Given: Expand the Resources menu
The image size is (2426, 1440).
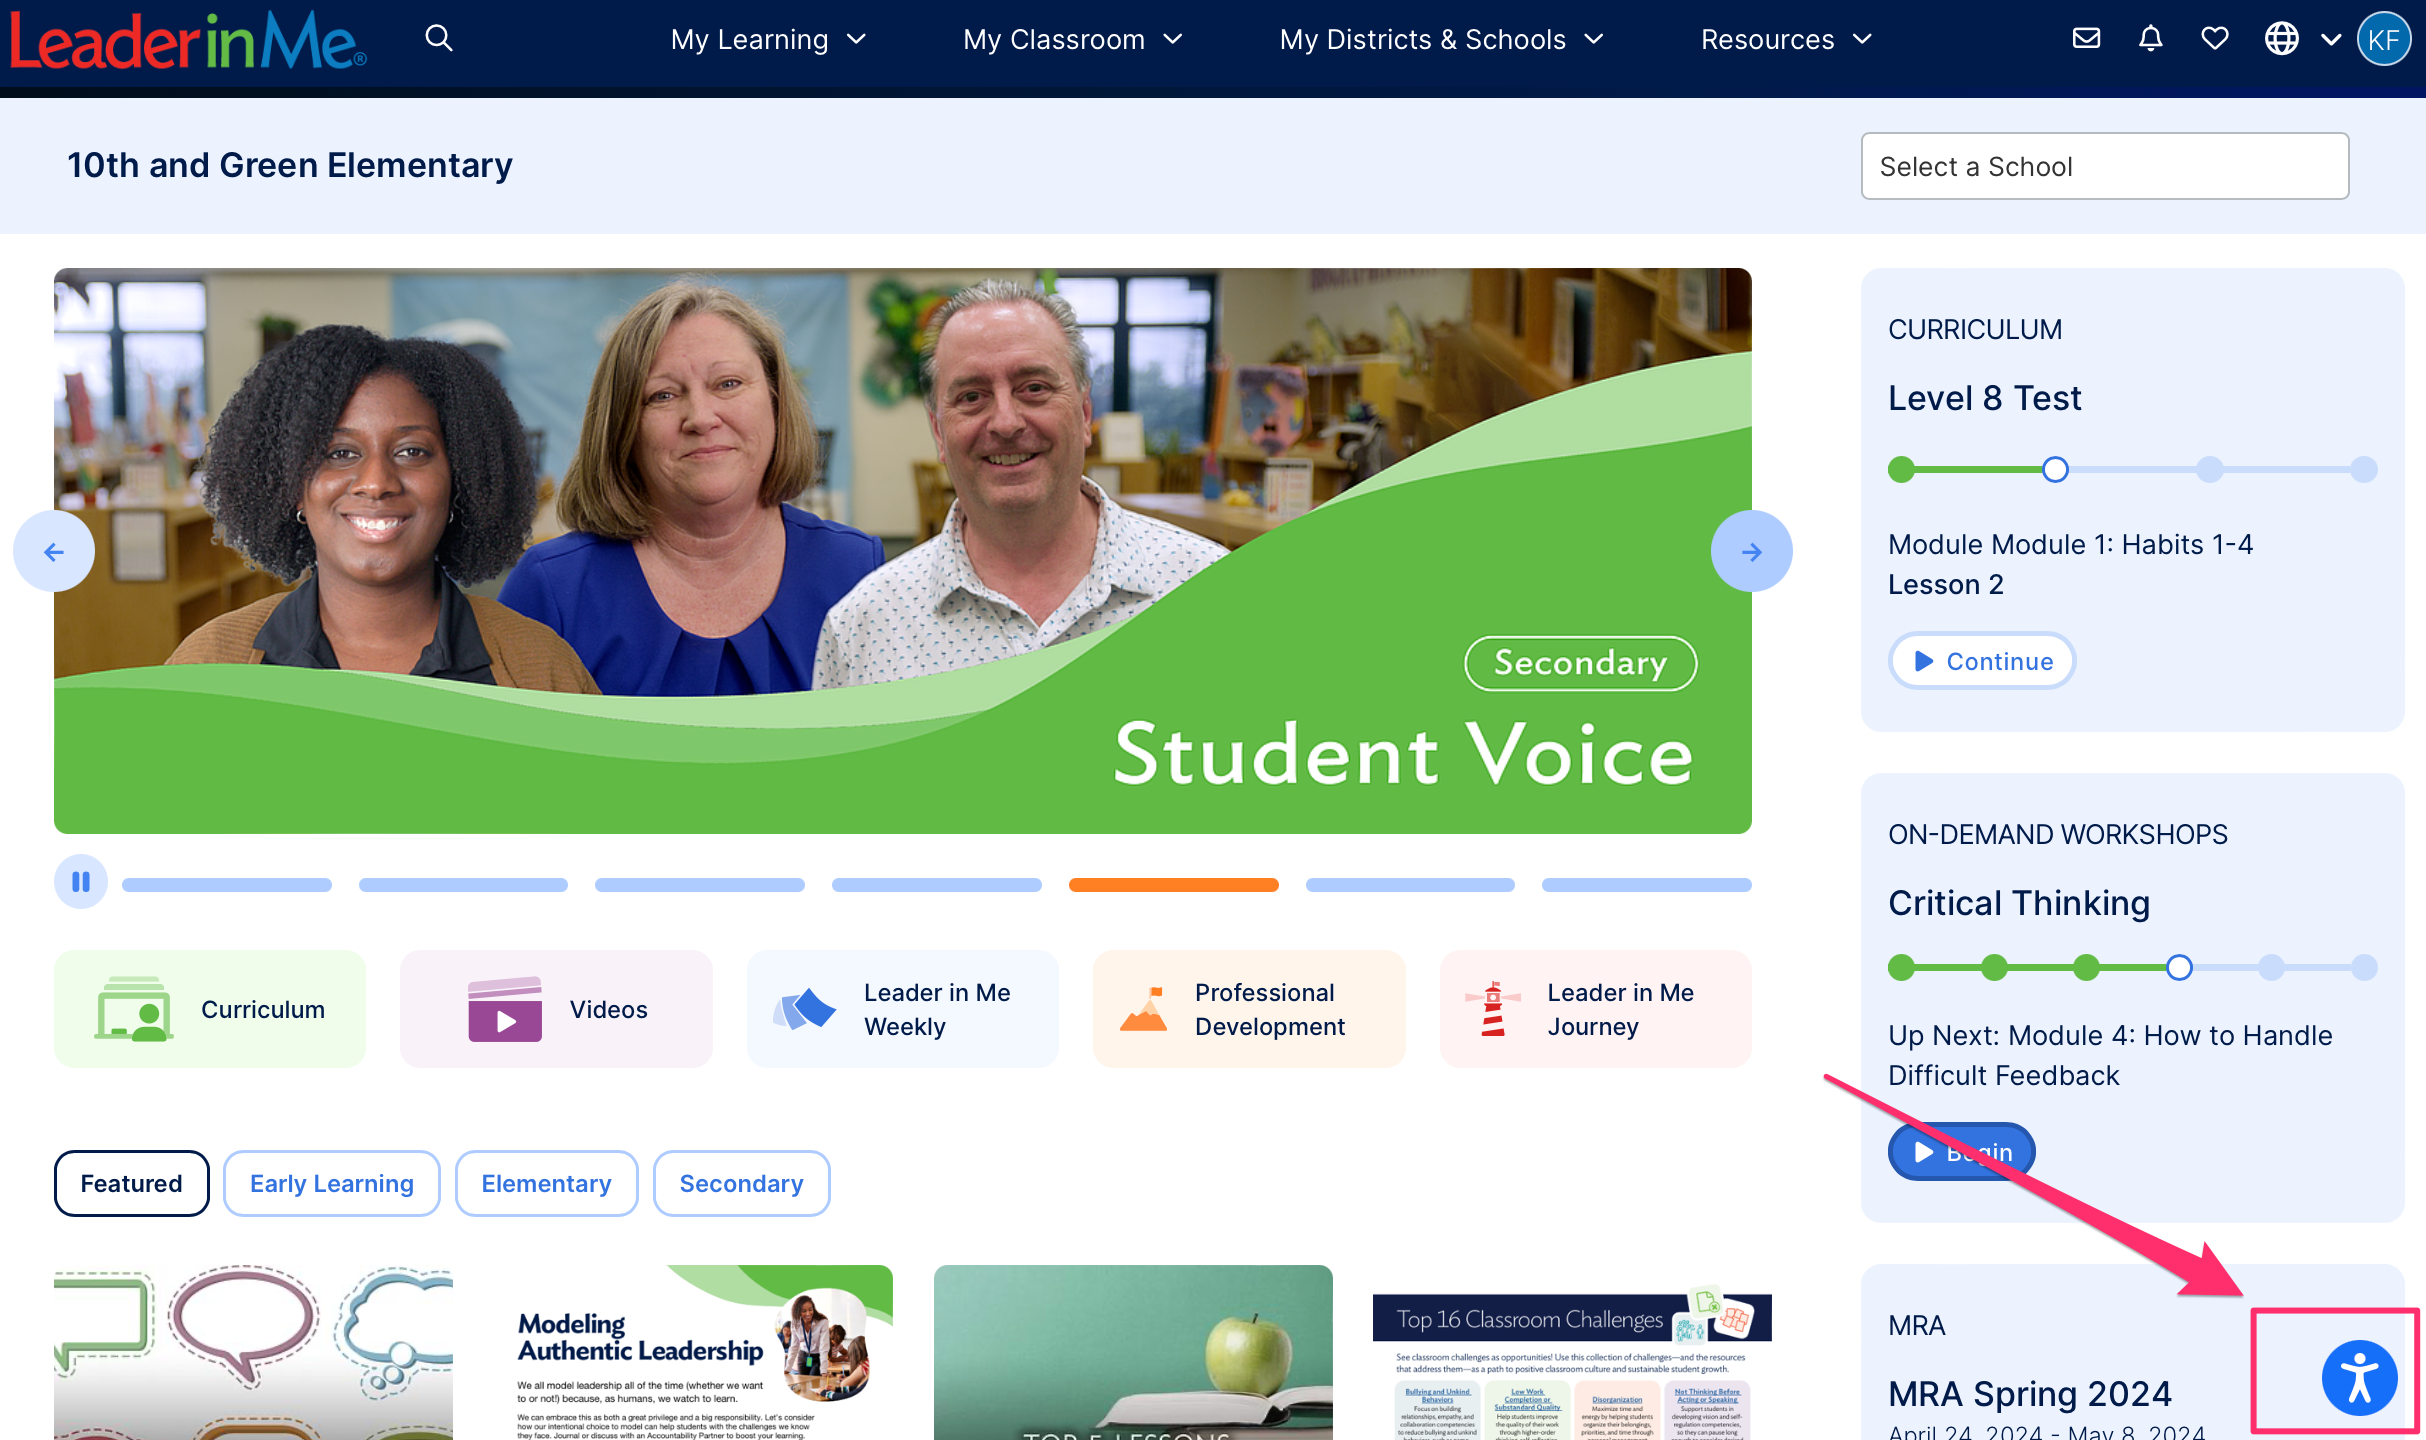Looking at the screenshot, I should point(1786,39).
